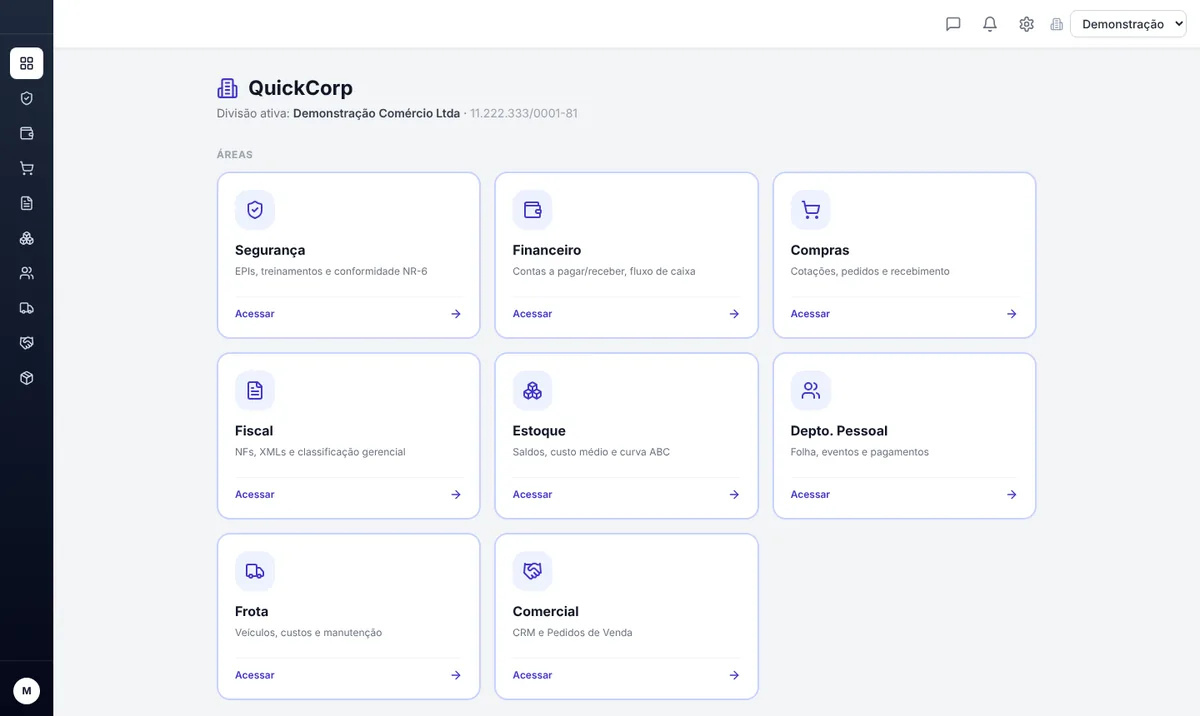Viewport: 1200px width, 716px height.
Task: Click the QuickCorp heading text
Action: (300, 88)
